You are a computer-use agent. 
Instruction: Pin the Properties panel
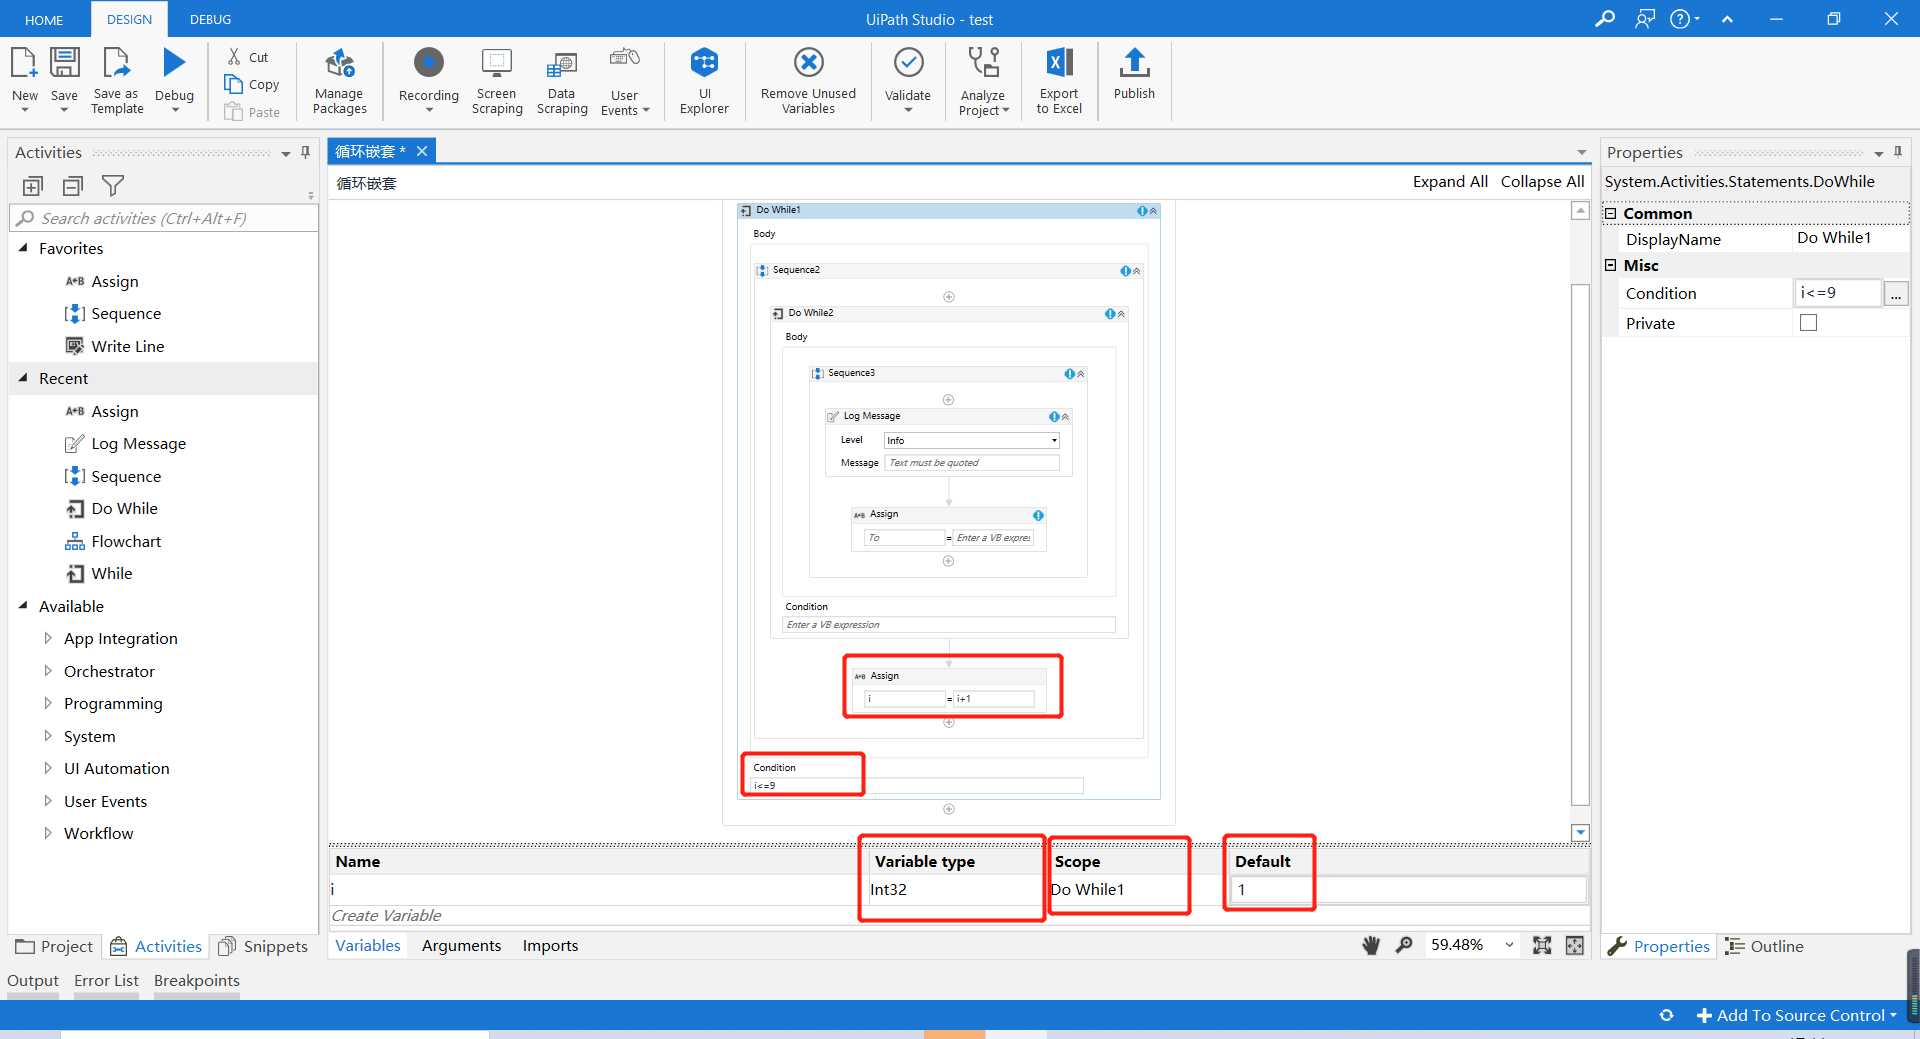pos(1897,152)
